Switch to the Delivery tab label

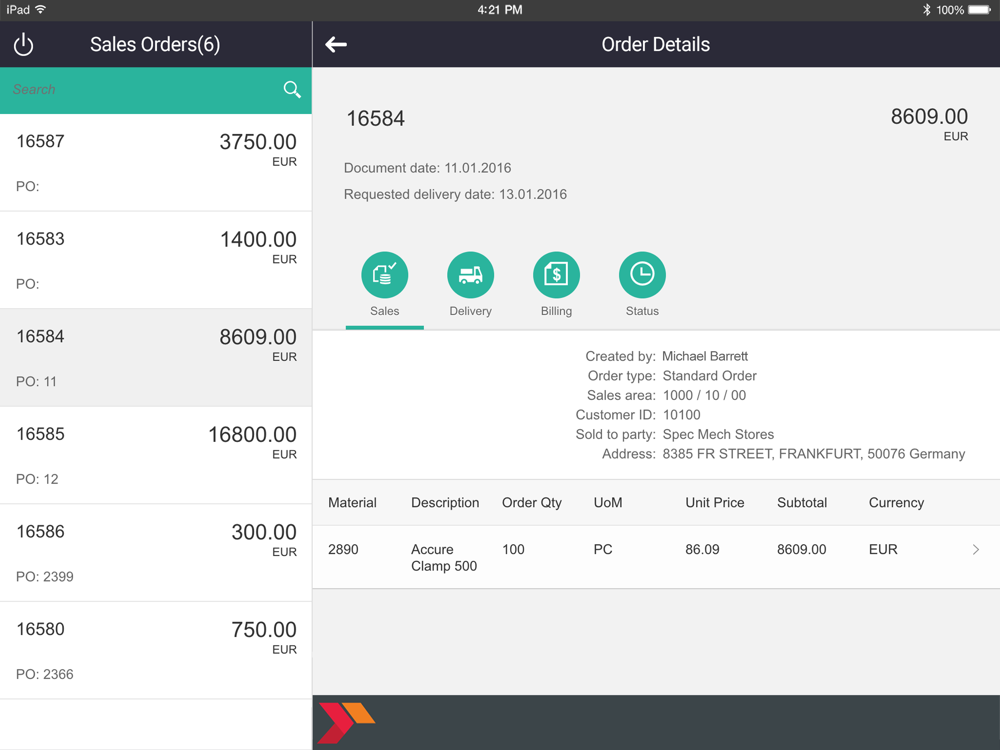click(x=471, y=311)
